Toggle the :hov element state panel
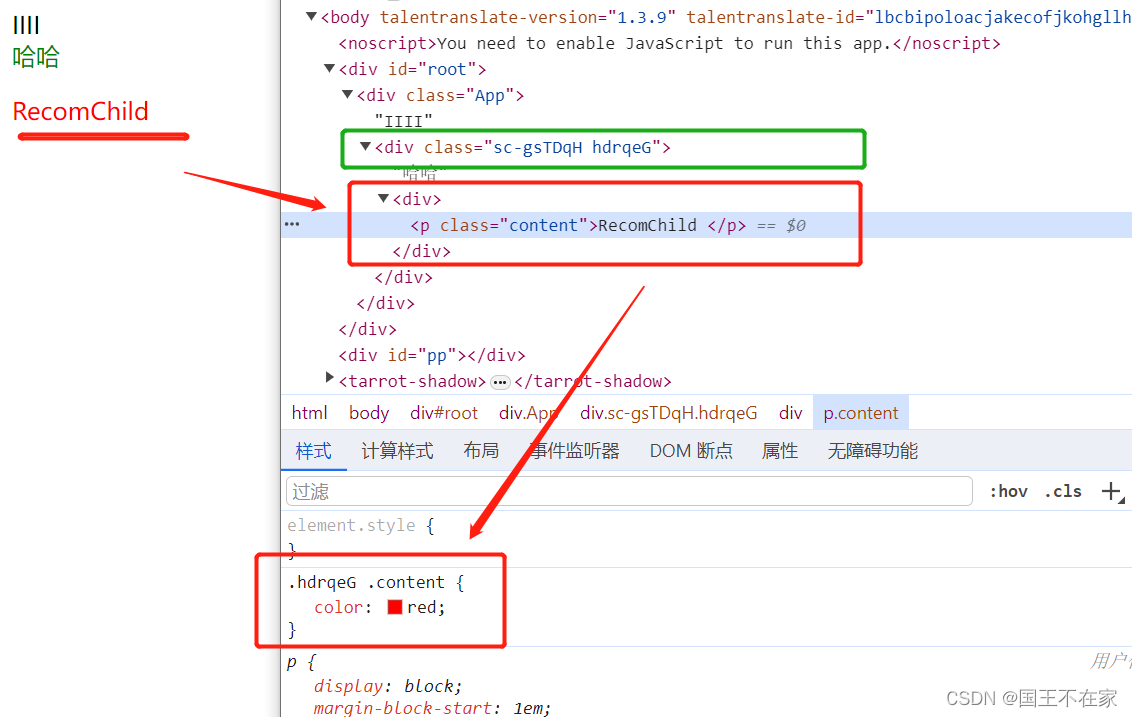This screenshot has height=717, width=1132. [1008, 492]
